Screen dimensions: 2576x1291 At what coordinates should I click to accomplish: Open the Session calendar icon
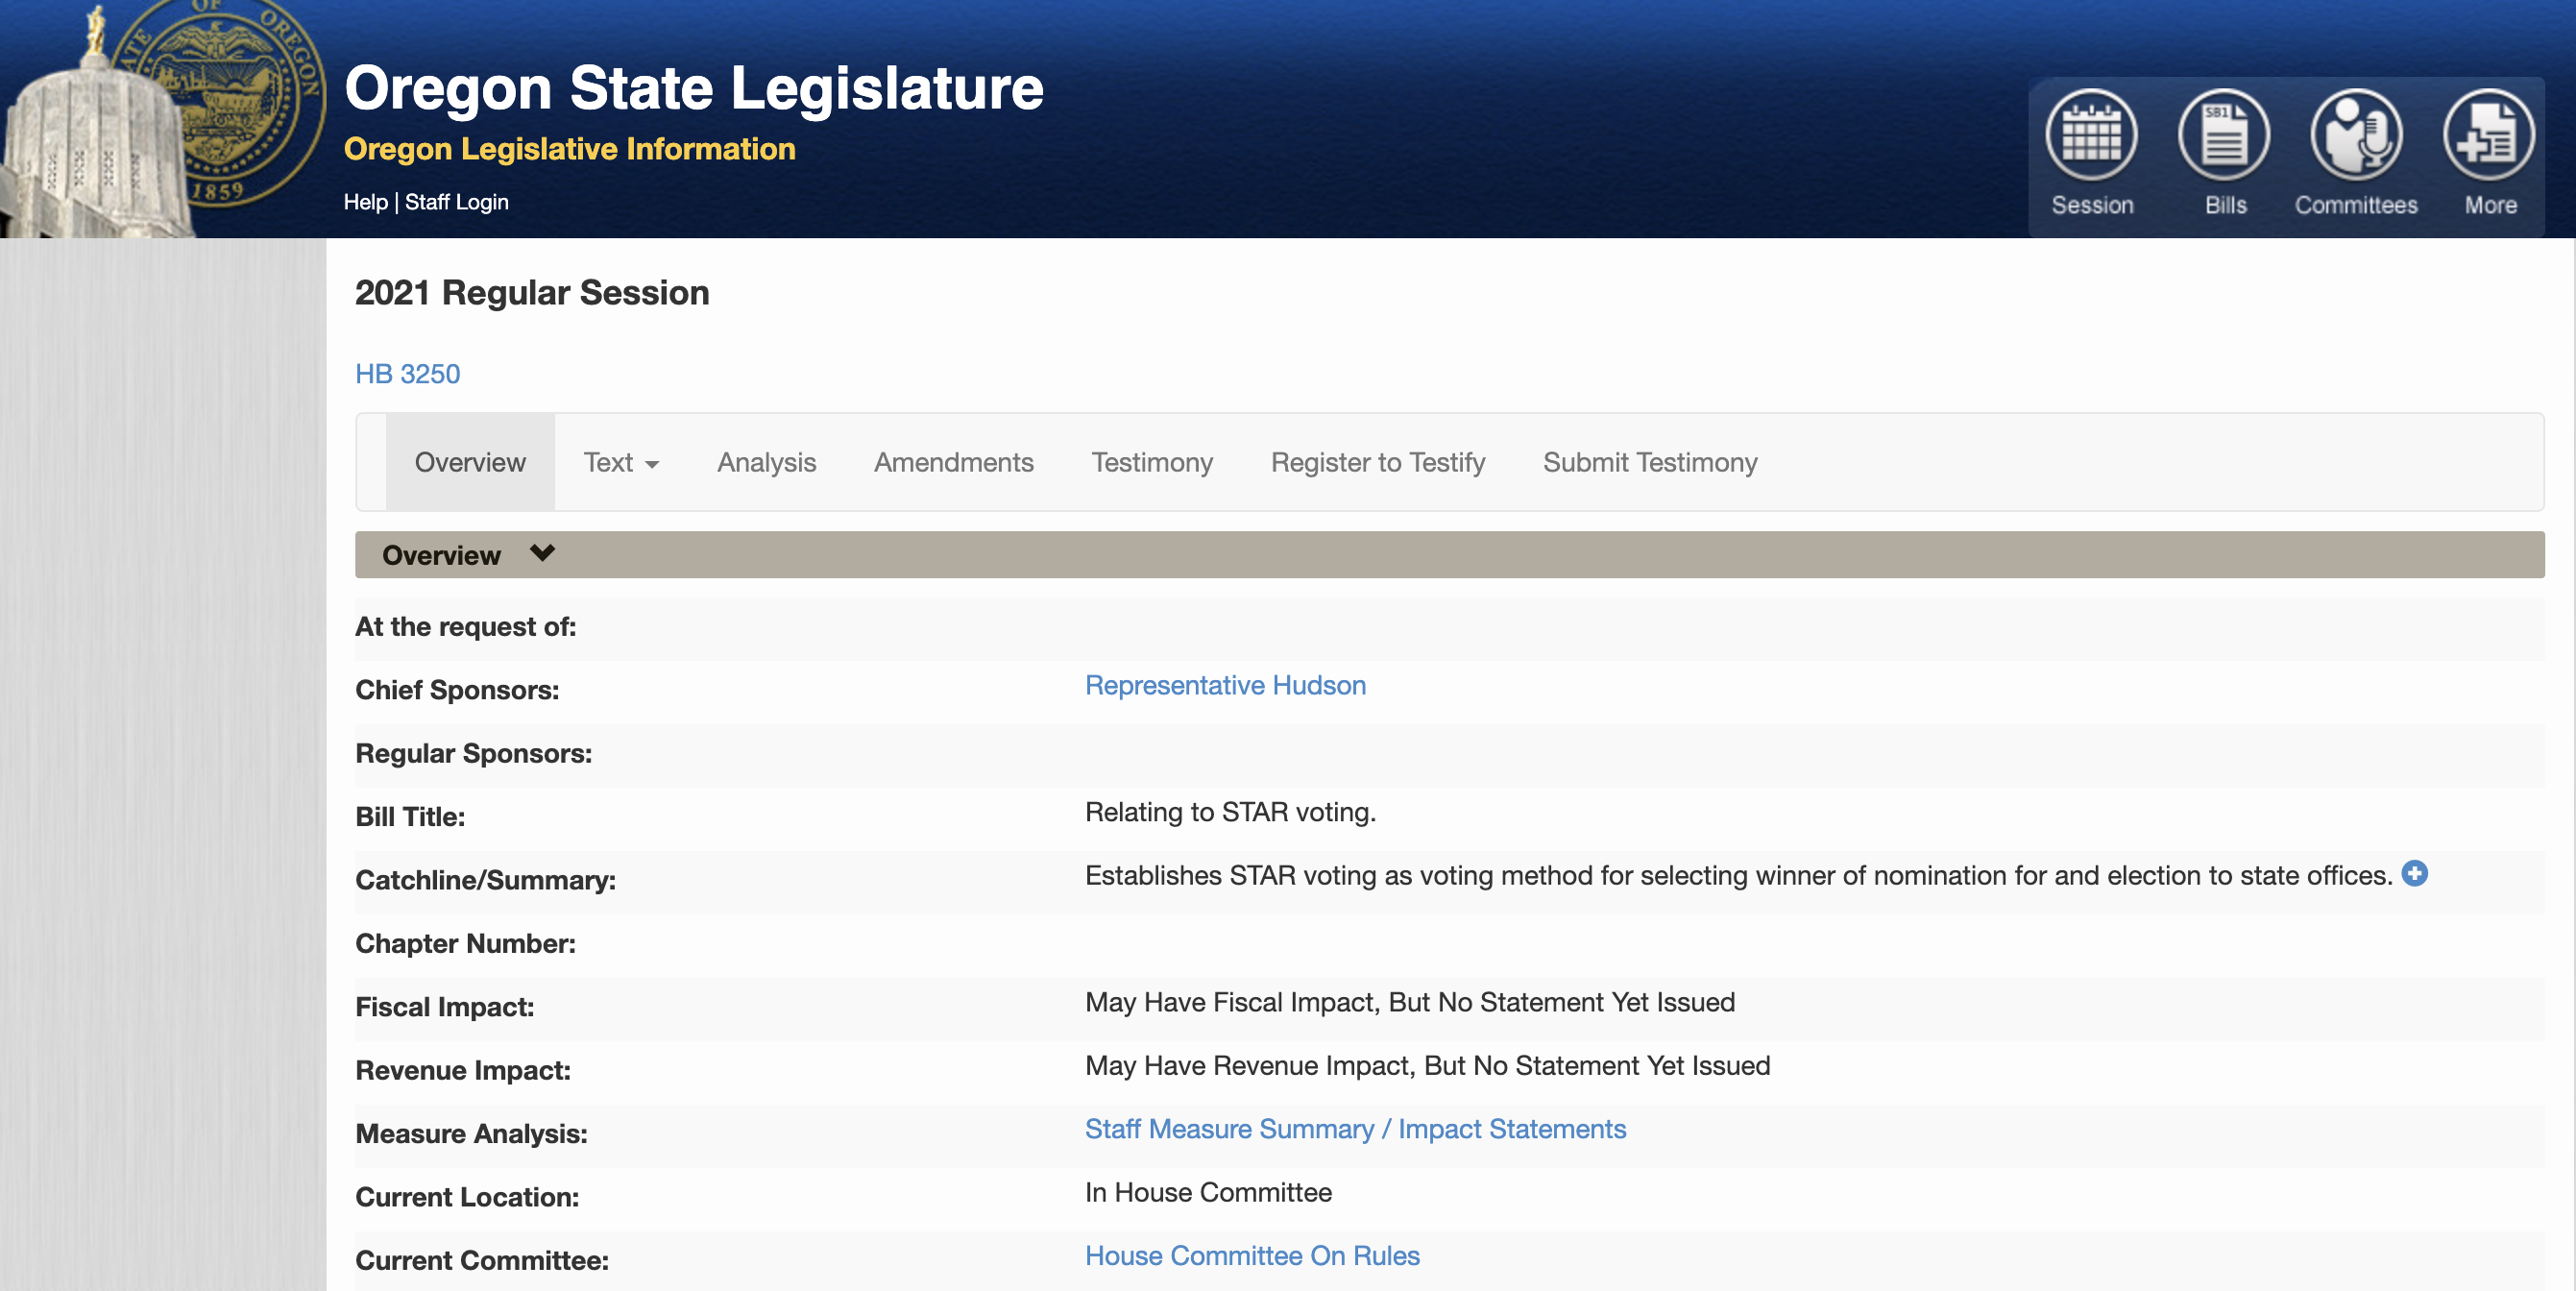pos(2091,136)
